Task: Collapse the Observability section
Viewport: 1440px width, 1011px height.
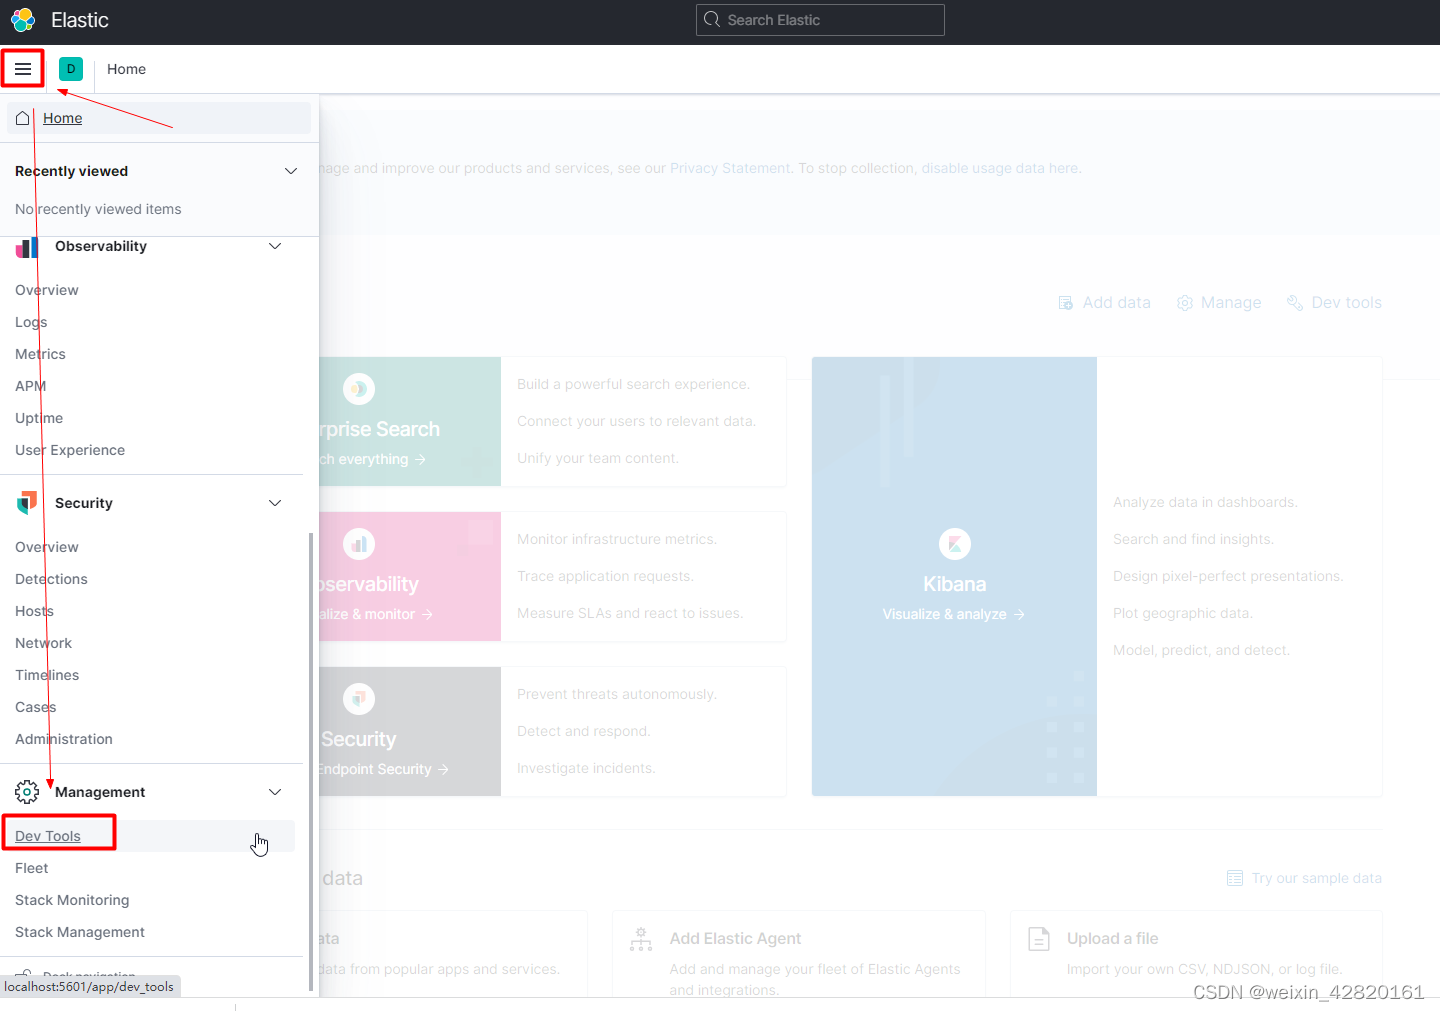Action: tap(275, 246)
